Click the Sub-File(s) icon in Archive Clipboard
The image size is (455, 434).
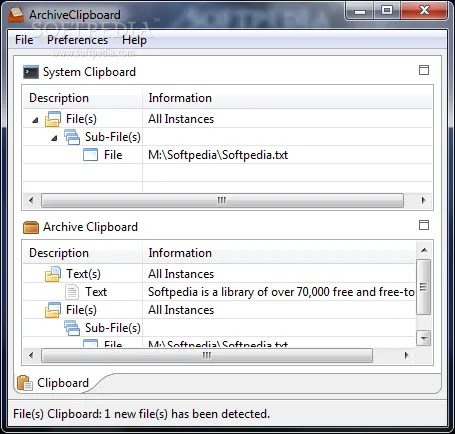pos(72,328)
